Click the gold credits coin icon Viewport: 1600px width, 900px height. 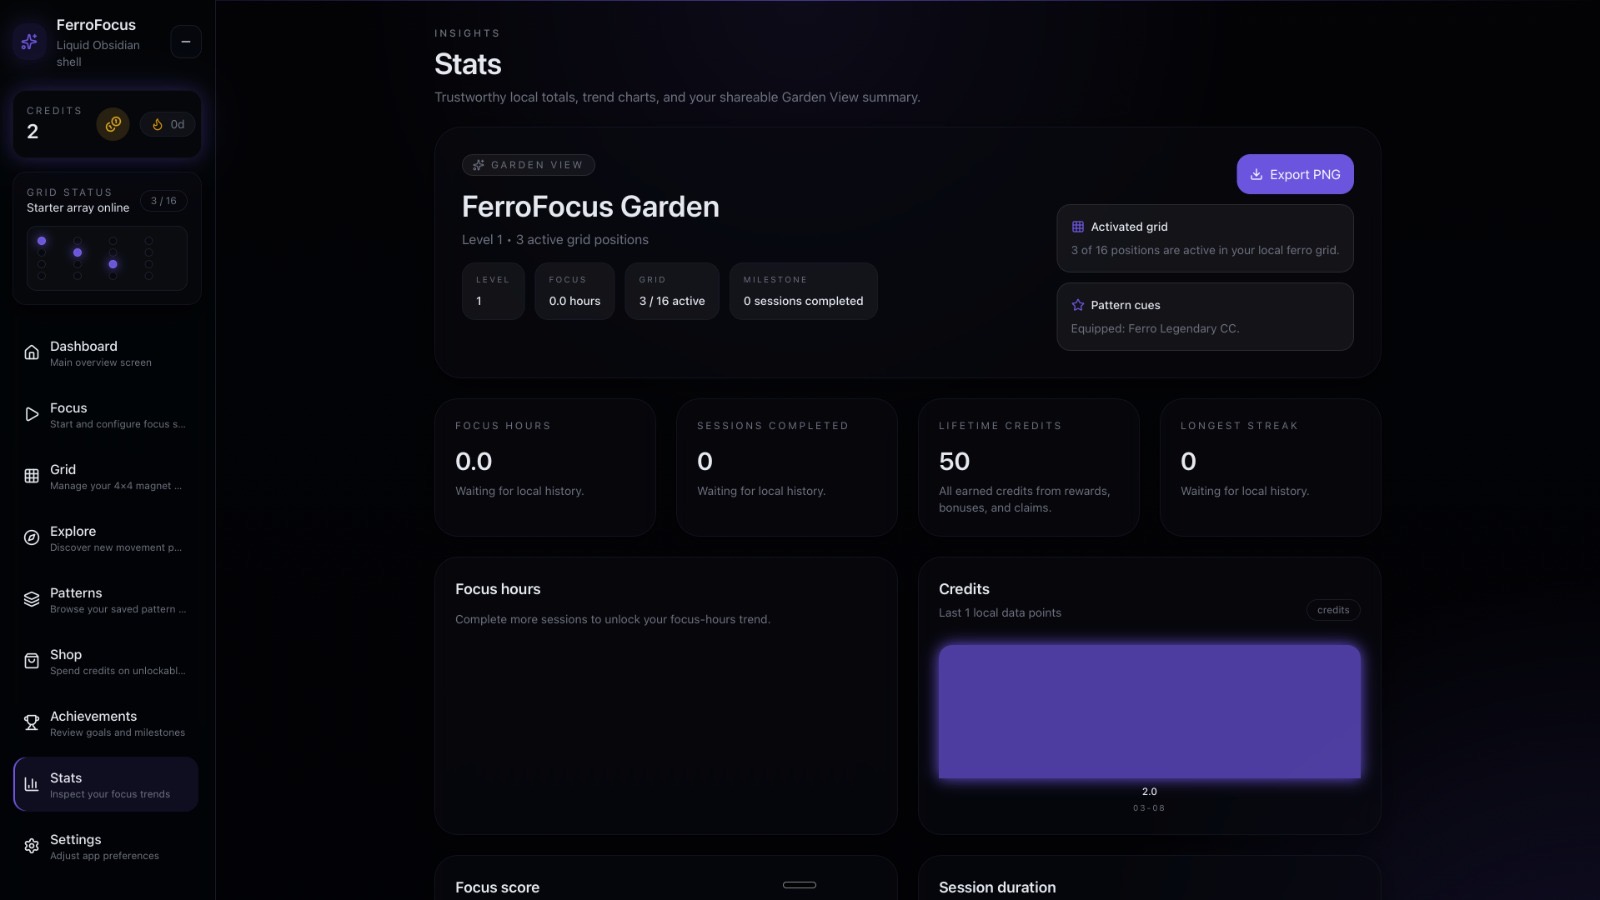[113, 124]
